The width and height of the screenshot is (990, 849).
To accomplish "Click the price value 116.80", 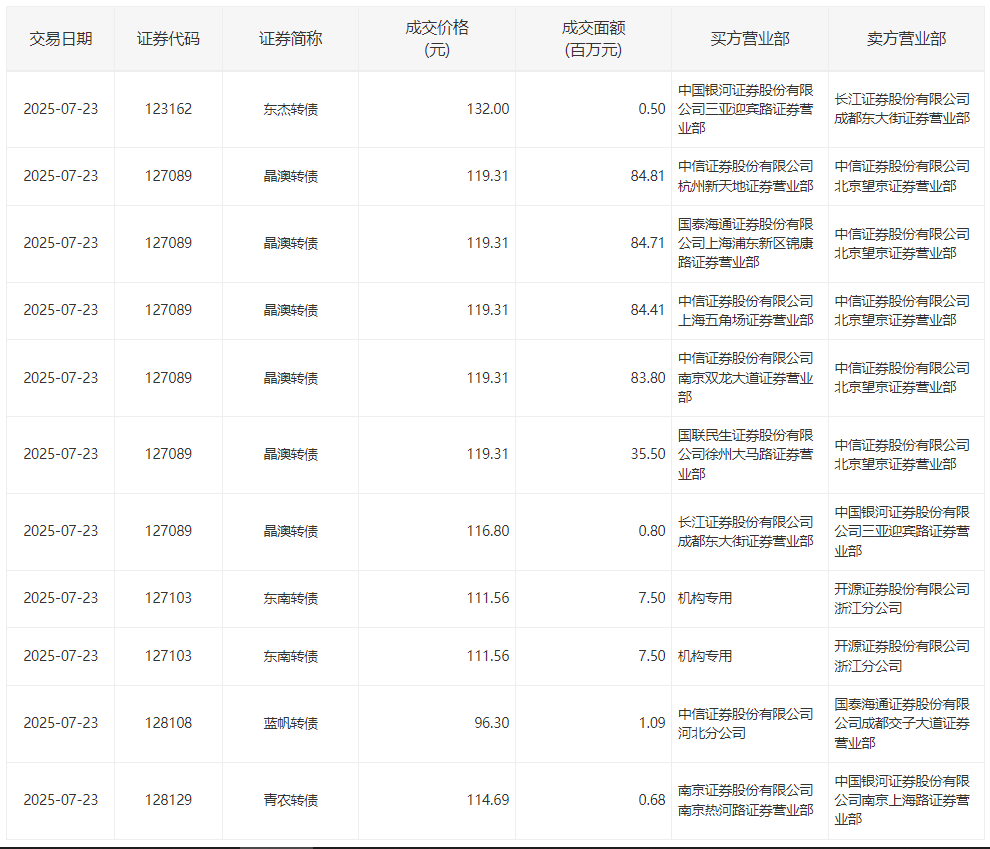I will click(488, 531).
